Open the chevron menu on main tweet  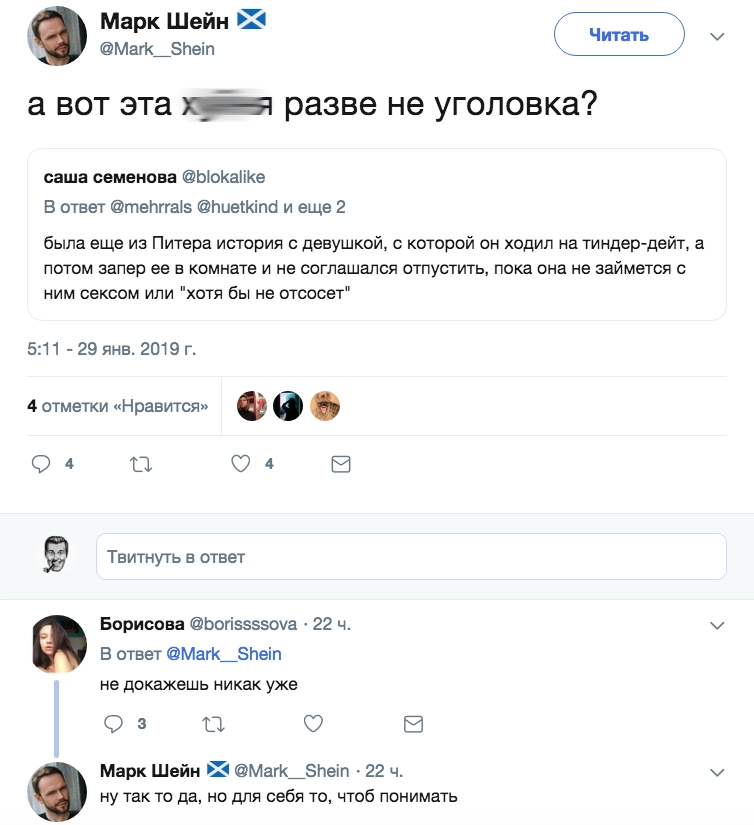pos(716,36)
